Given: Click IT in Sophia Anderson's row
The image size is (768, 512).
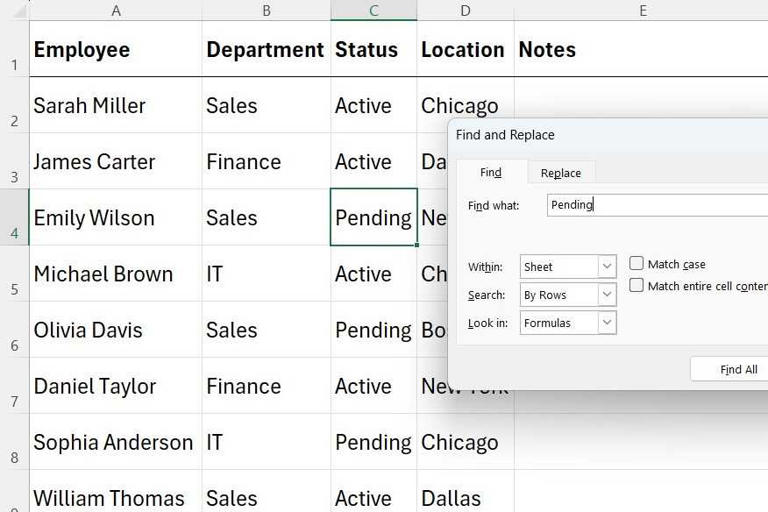Looking at the screenshot, I should click(266, 441).
